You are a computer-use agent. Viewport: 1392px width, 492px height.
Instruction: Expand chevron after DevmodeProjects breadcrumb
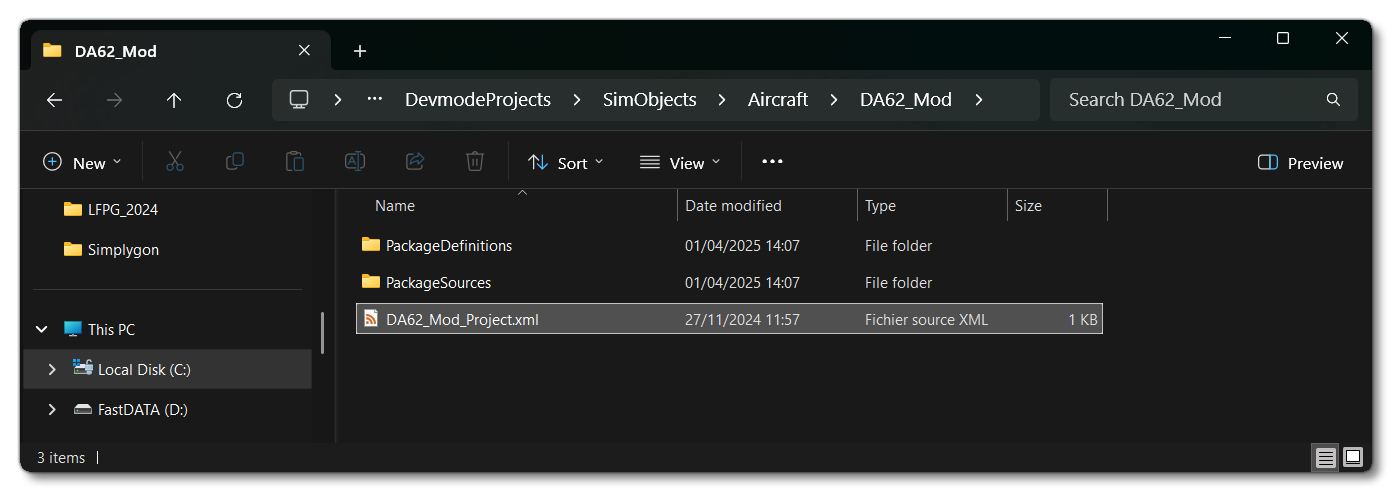coord(577,100)
